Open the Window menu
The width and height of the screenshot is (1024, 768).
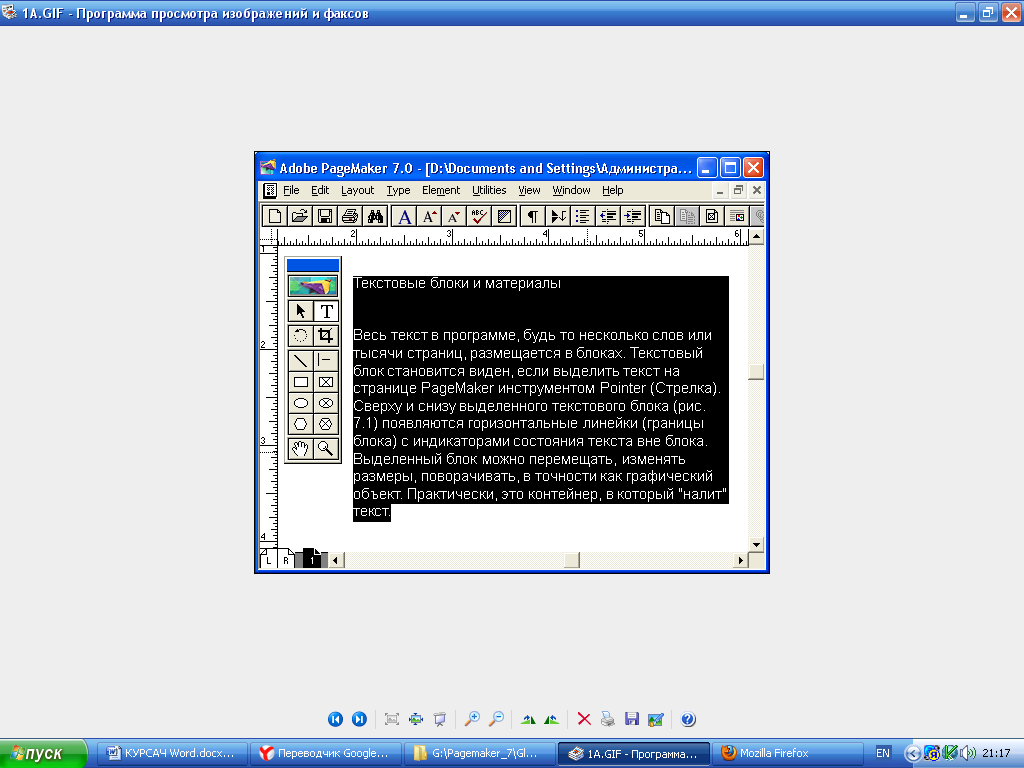coord(571,190)
